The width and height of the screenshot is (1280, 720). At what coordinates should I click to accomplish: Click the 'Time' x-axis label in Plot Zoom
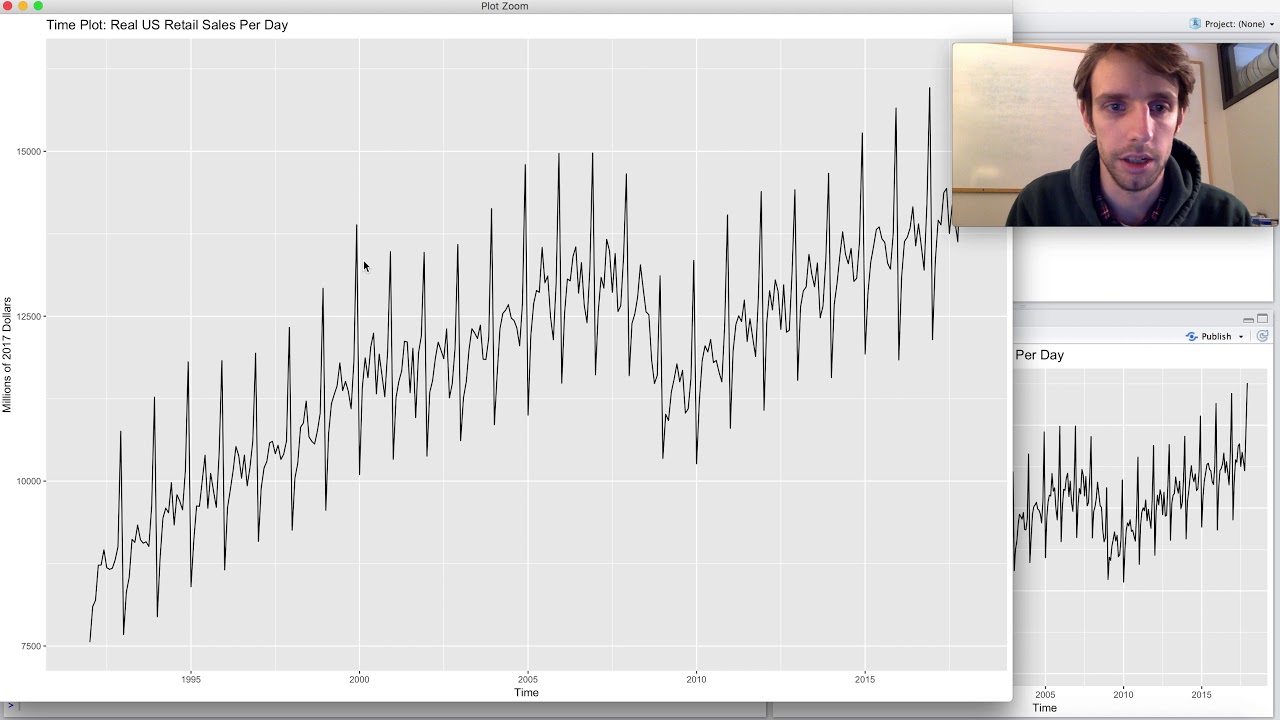coord(526,692)
